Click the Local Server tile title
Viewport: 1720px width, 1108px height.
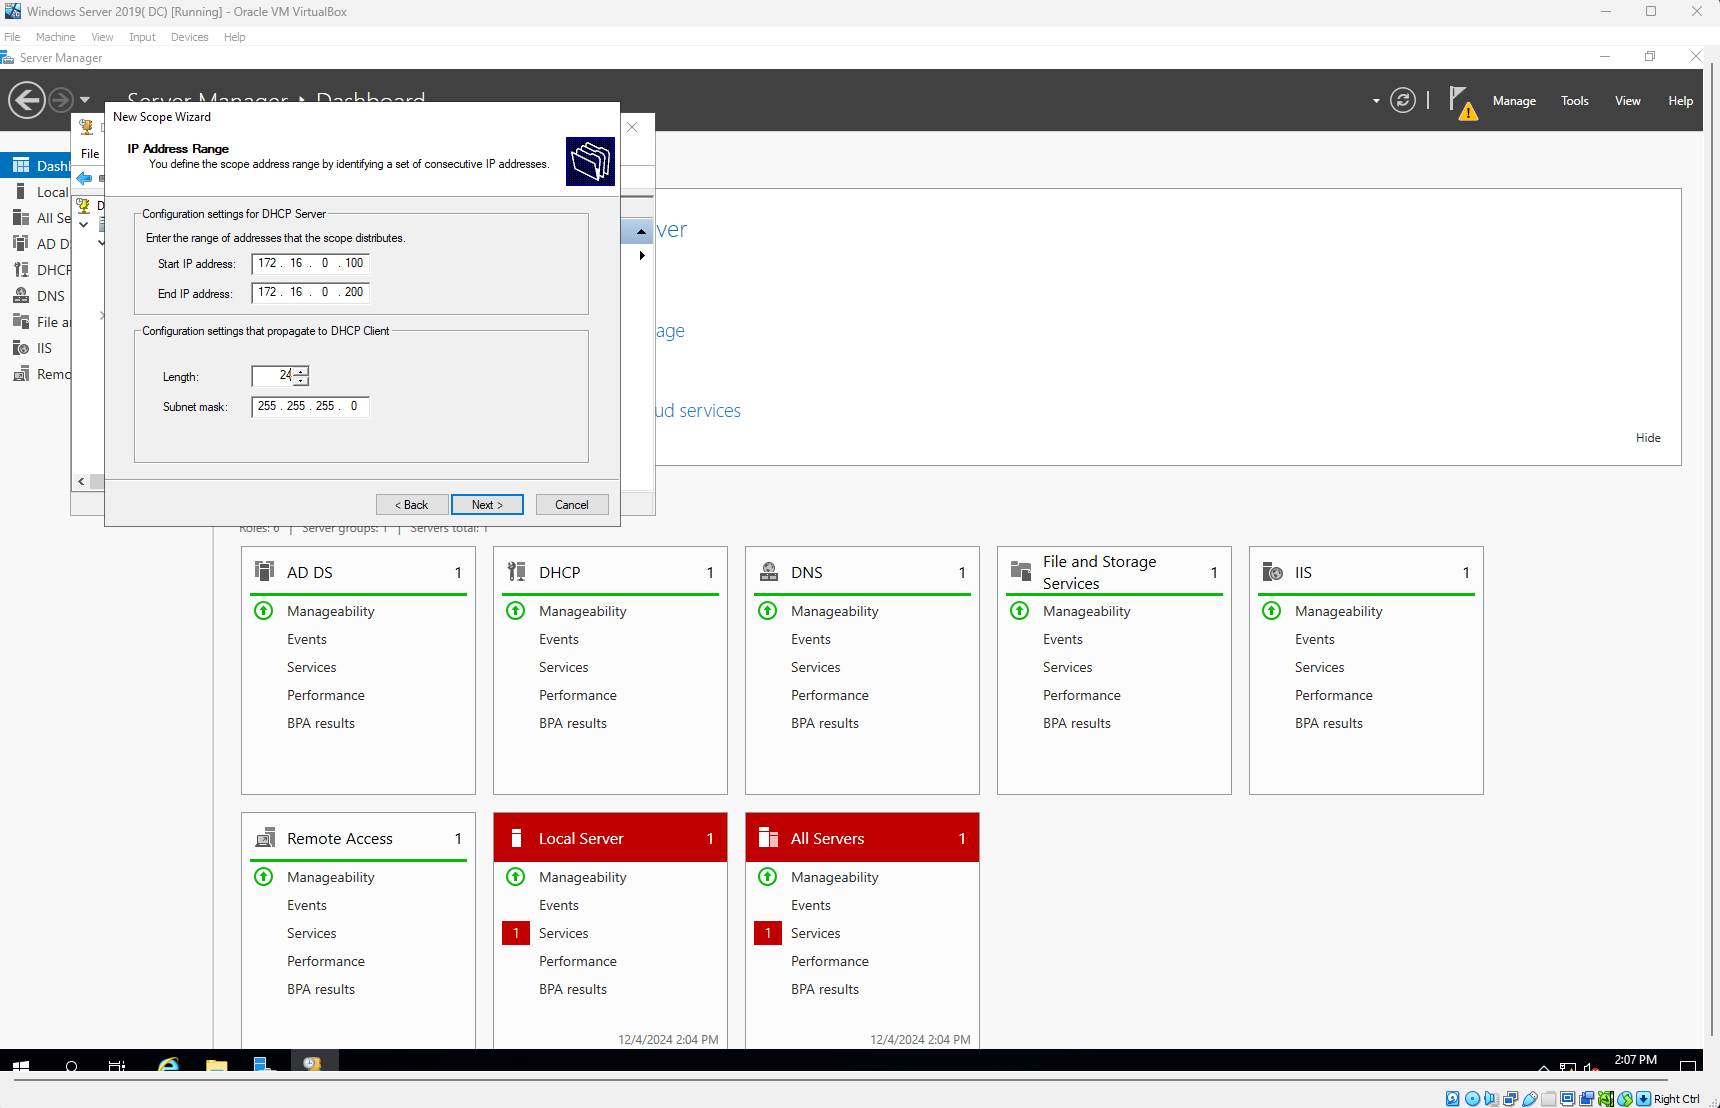click(x=580, y=838)
